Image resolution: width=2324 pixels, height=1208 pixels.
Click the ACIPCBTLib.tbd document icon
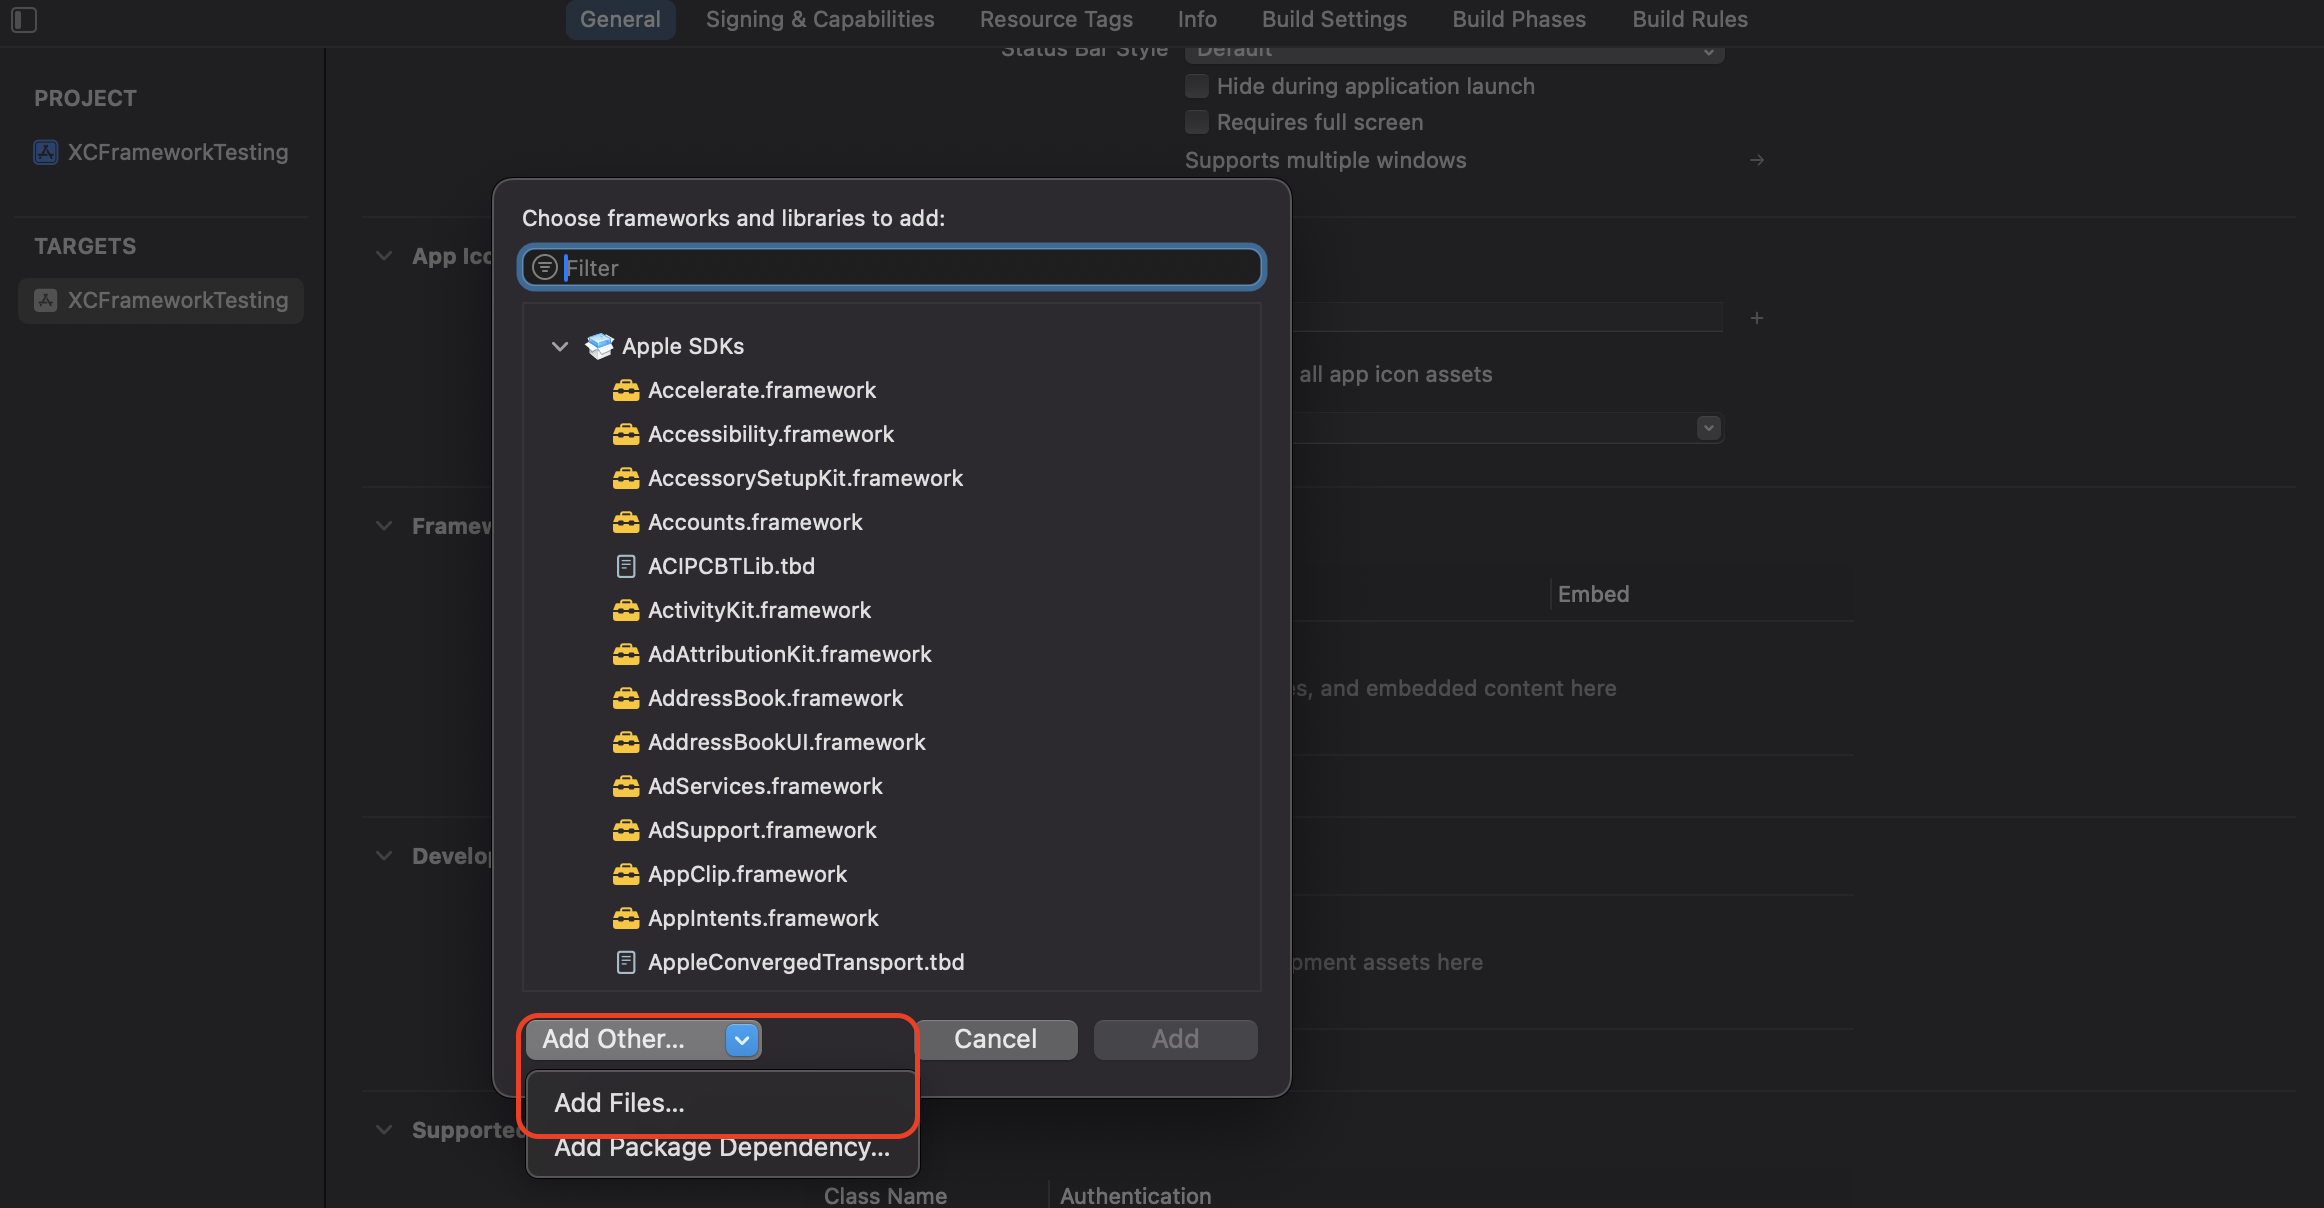pos(626,566)
